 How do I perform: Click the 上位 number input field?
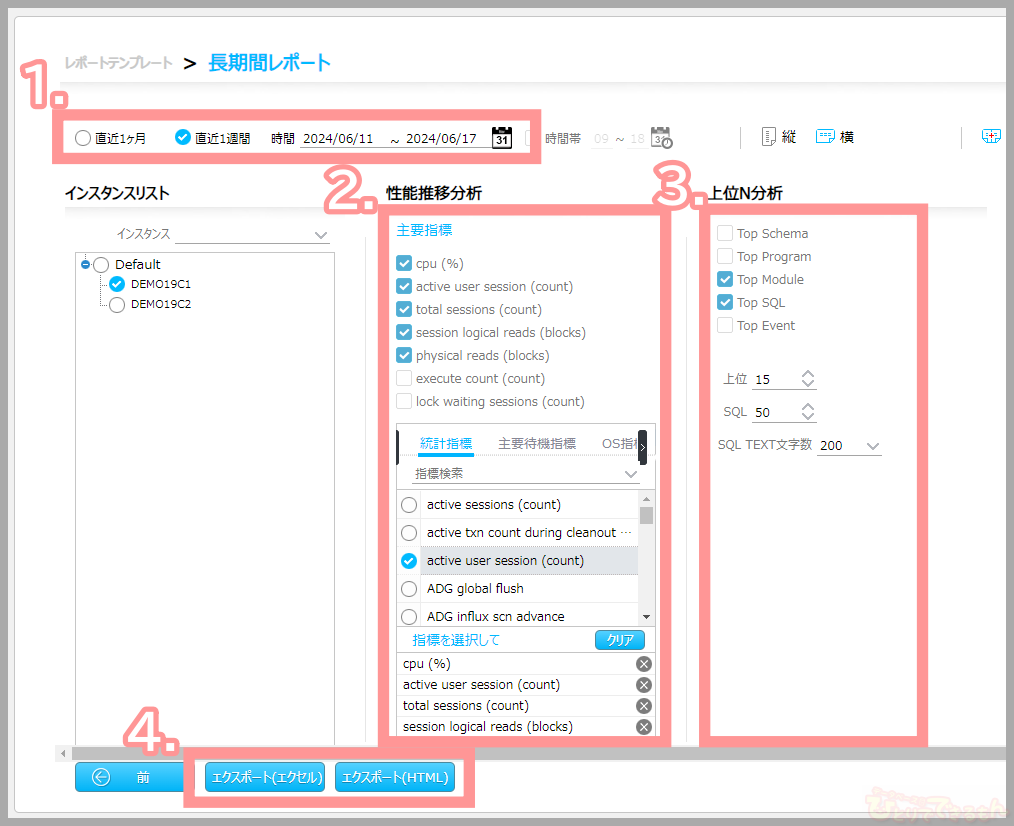point(775,380)
